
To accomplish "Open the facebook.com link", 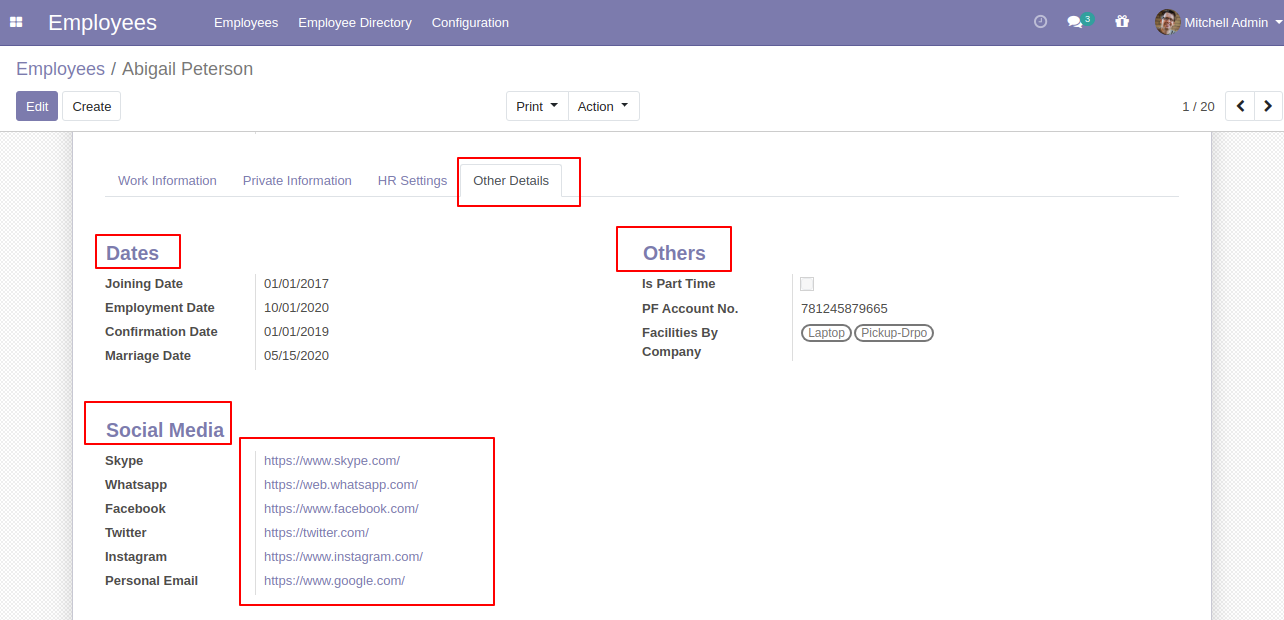I will click(x=341, y=509).
